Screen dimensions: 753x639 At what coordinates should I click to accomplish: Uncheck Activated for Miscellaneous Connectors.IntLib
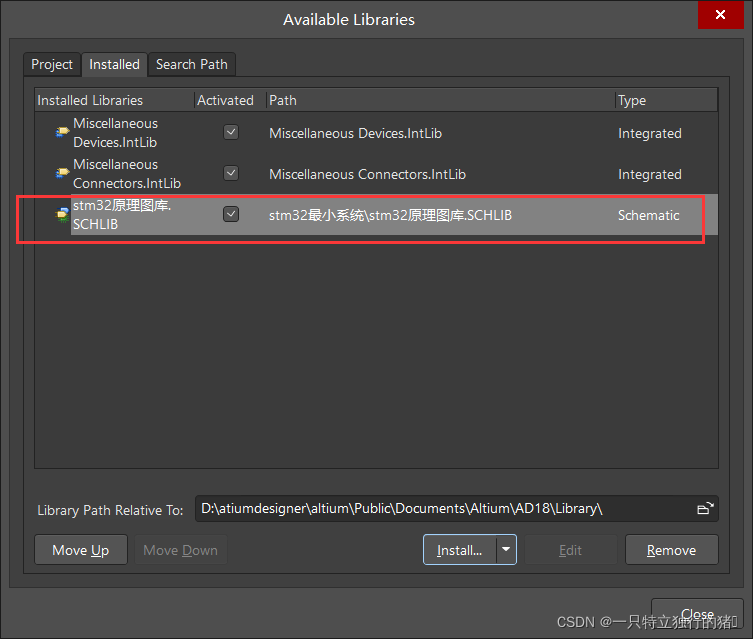[231, 173]
